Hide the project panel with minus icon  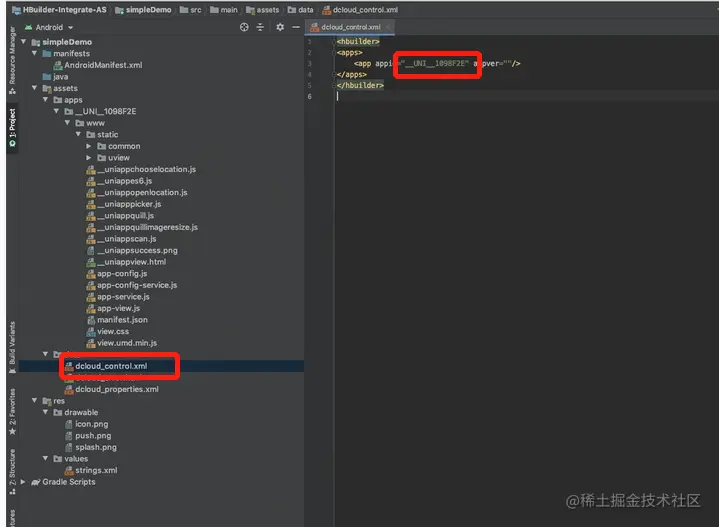coord(296,27)
